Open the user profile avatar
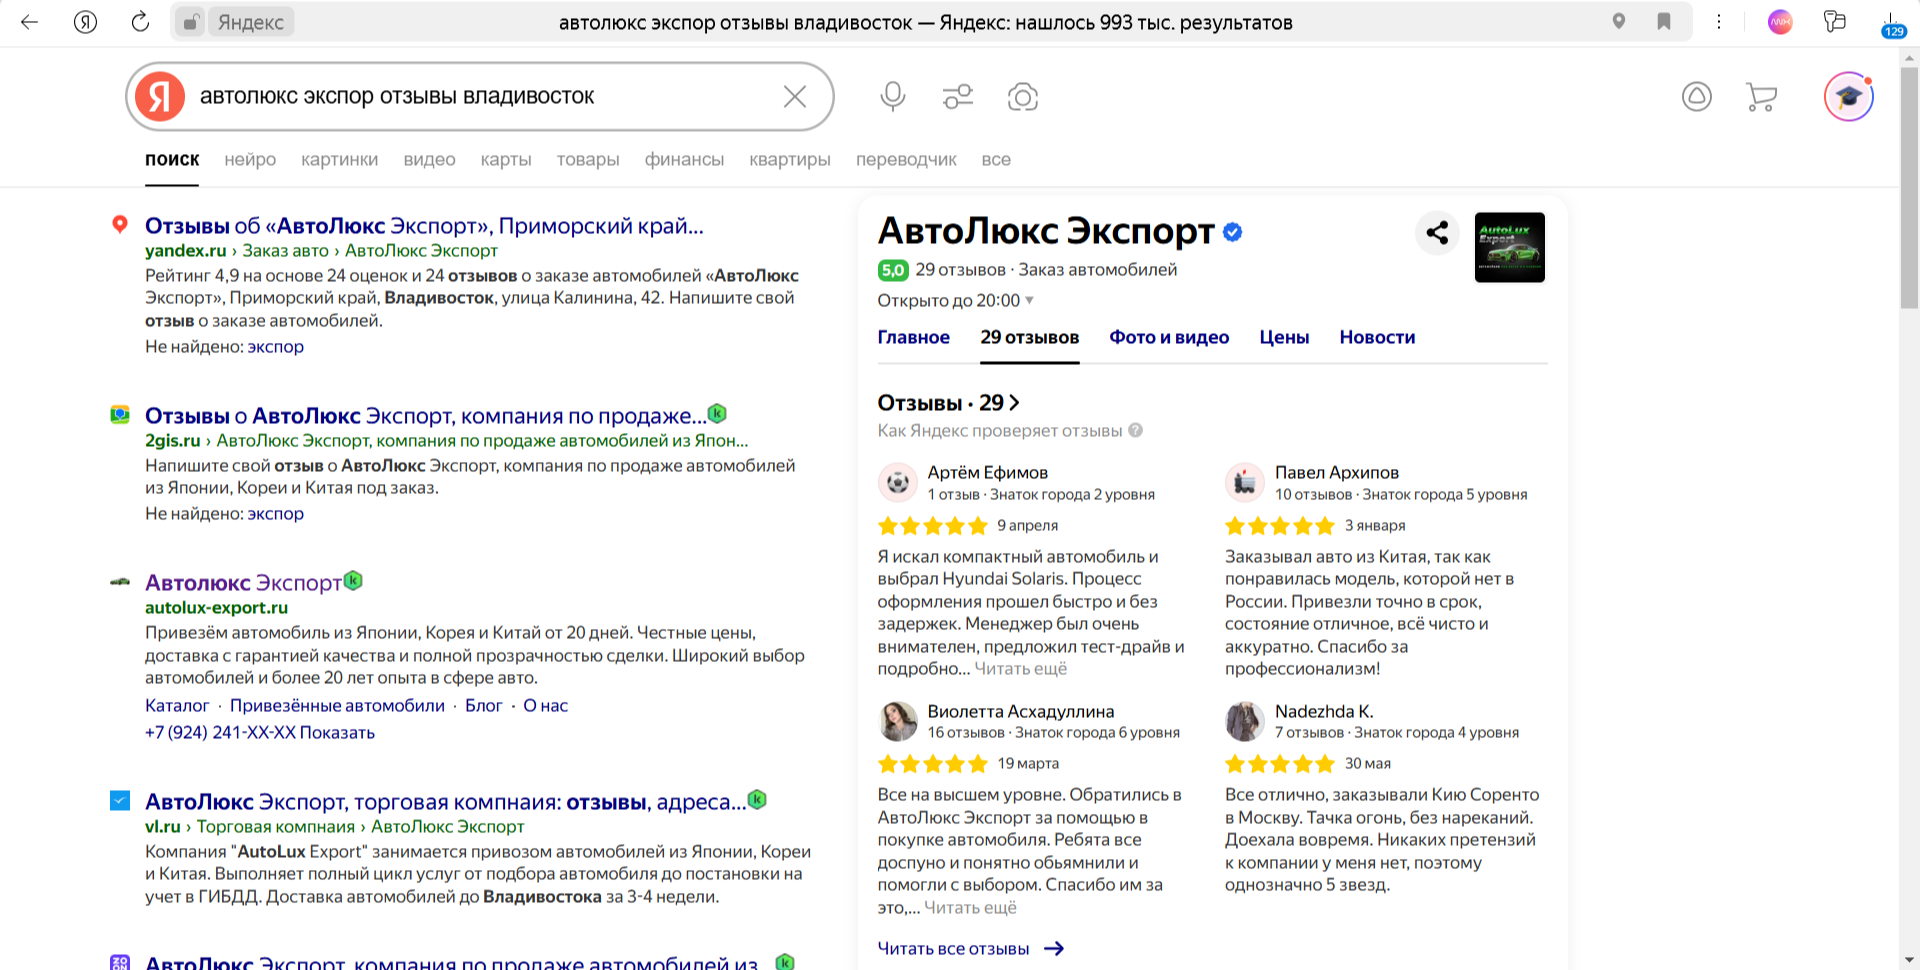 tap(1848, 97)
